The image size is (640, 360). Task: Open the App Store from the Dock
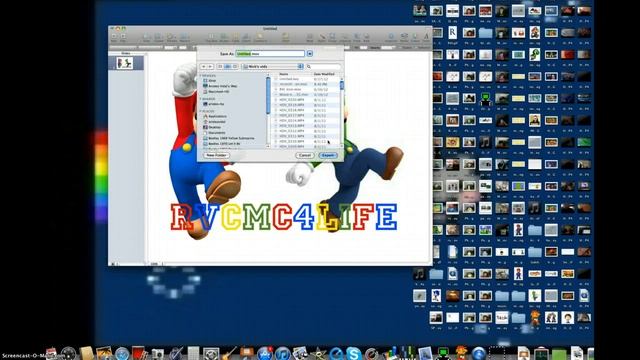pyautogui.click(x=264, y=353)
